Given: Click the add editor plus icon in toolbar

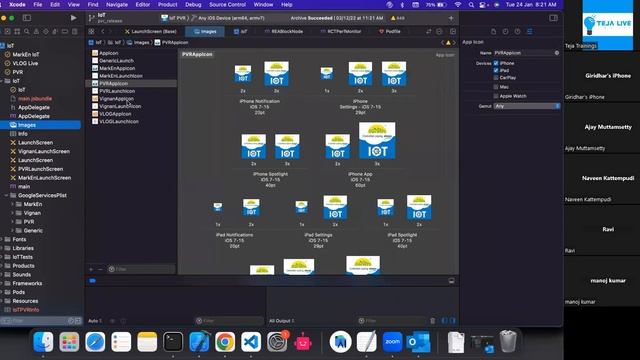Looking at the screenshot, I should coord(451,18).
